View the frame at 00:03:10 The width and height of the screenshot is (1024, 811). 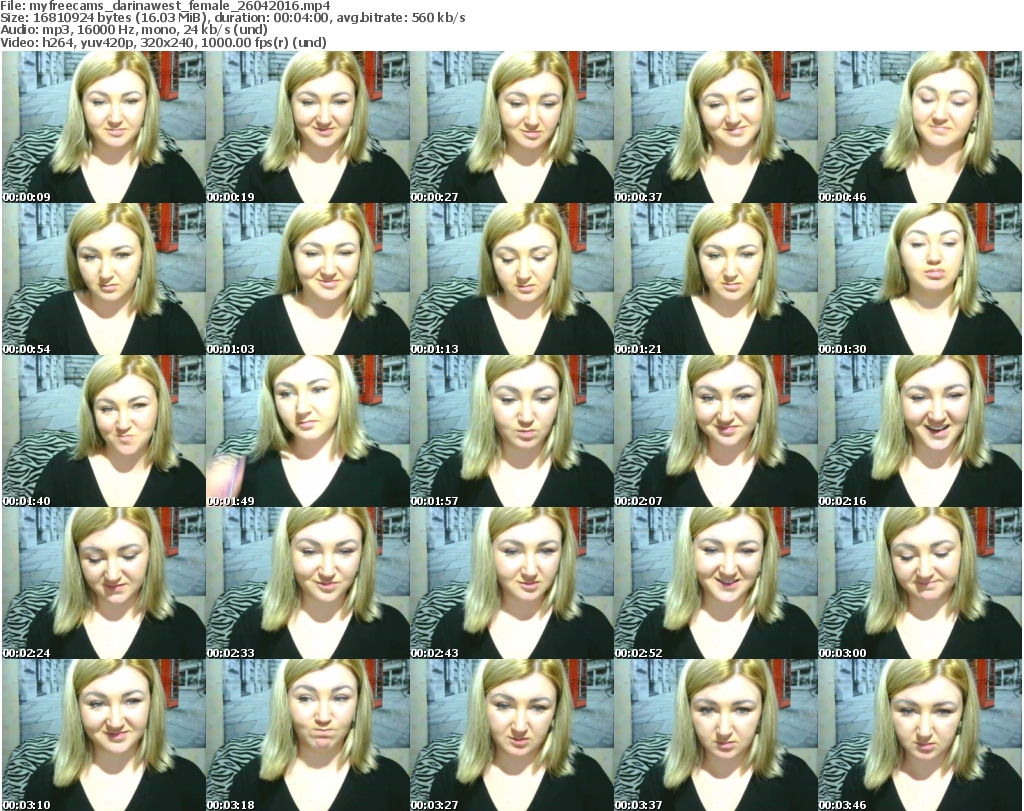104,735
